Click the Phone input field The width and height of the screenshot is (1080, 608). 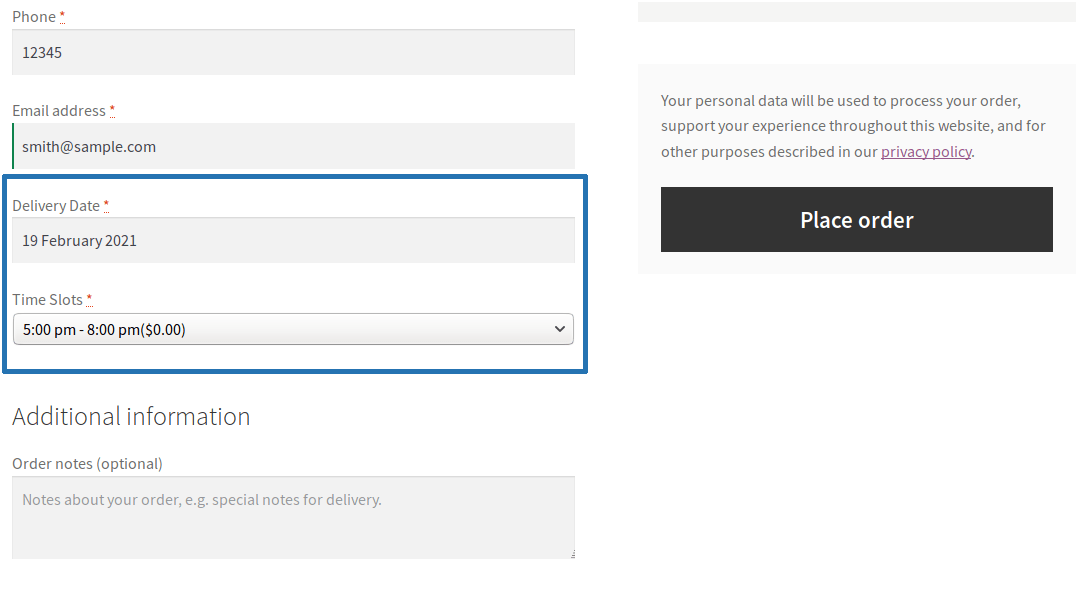293,52
